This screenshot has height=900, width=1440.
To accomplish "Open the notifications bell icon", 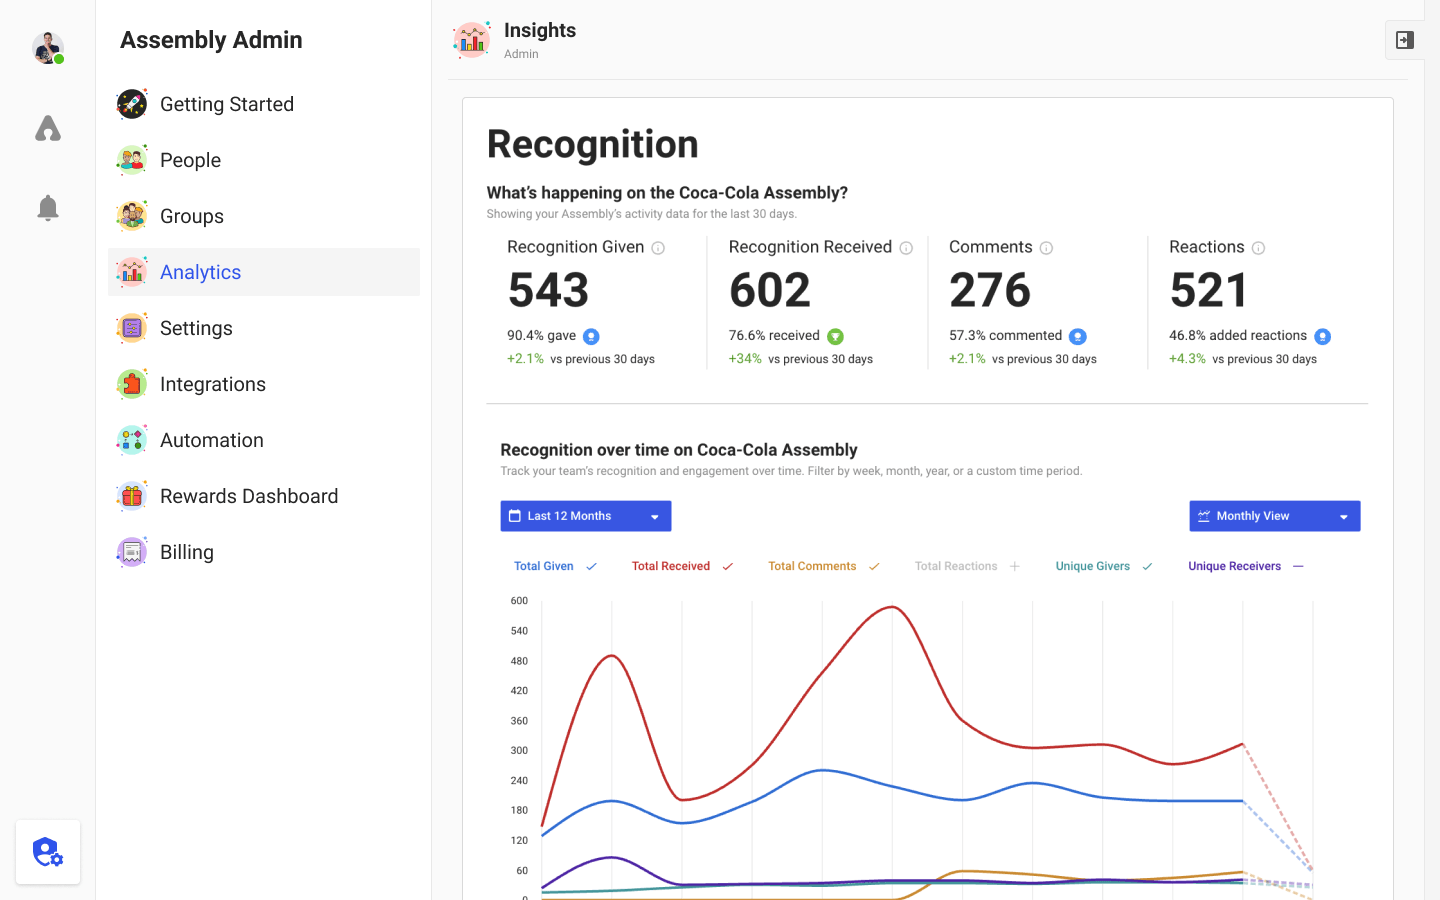I will 48,208.
